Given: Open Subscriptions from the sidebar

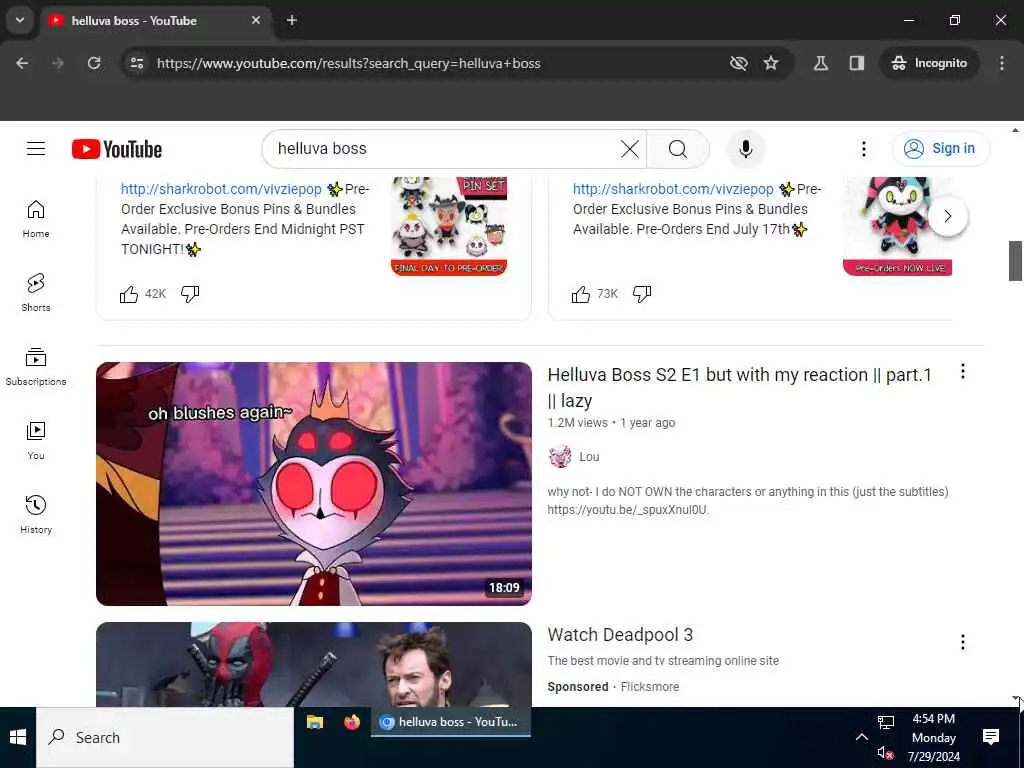Looking at the screenshot, I should coord(36,366).
